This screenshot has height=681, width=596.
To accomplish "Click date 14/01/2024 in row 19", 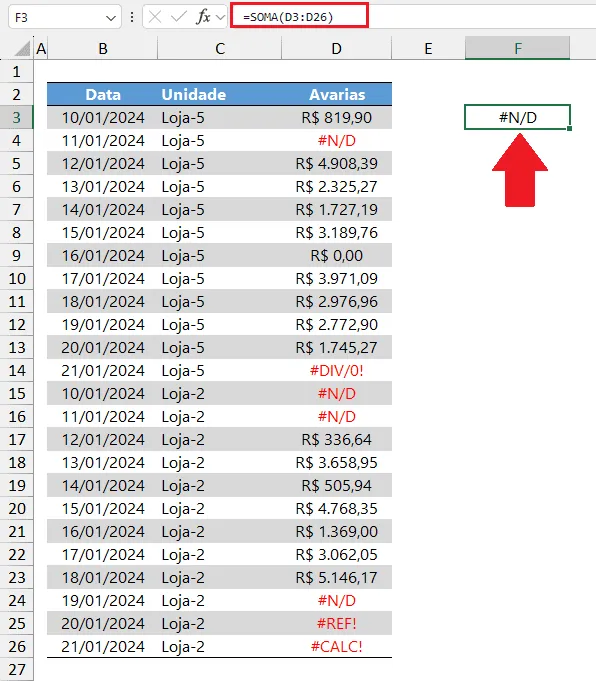I will (x=103, y=486).
